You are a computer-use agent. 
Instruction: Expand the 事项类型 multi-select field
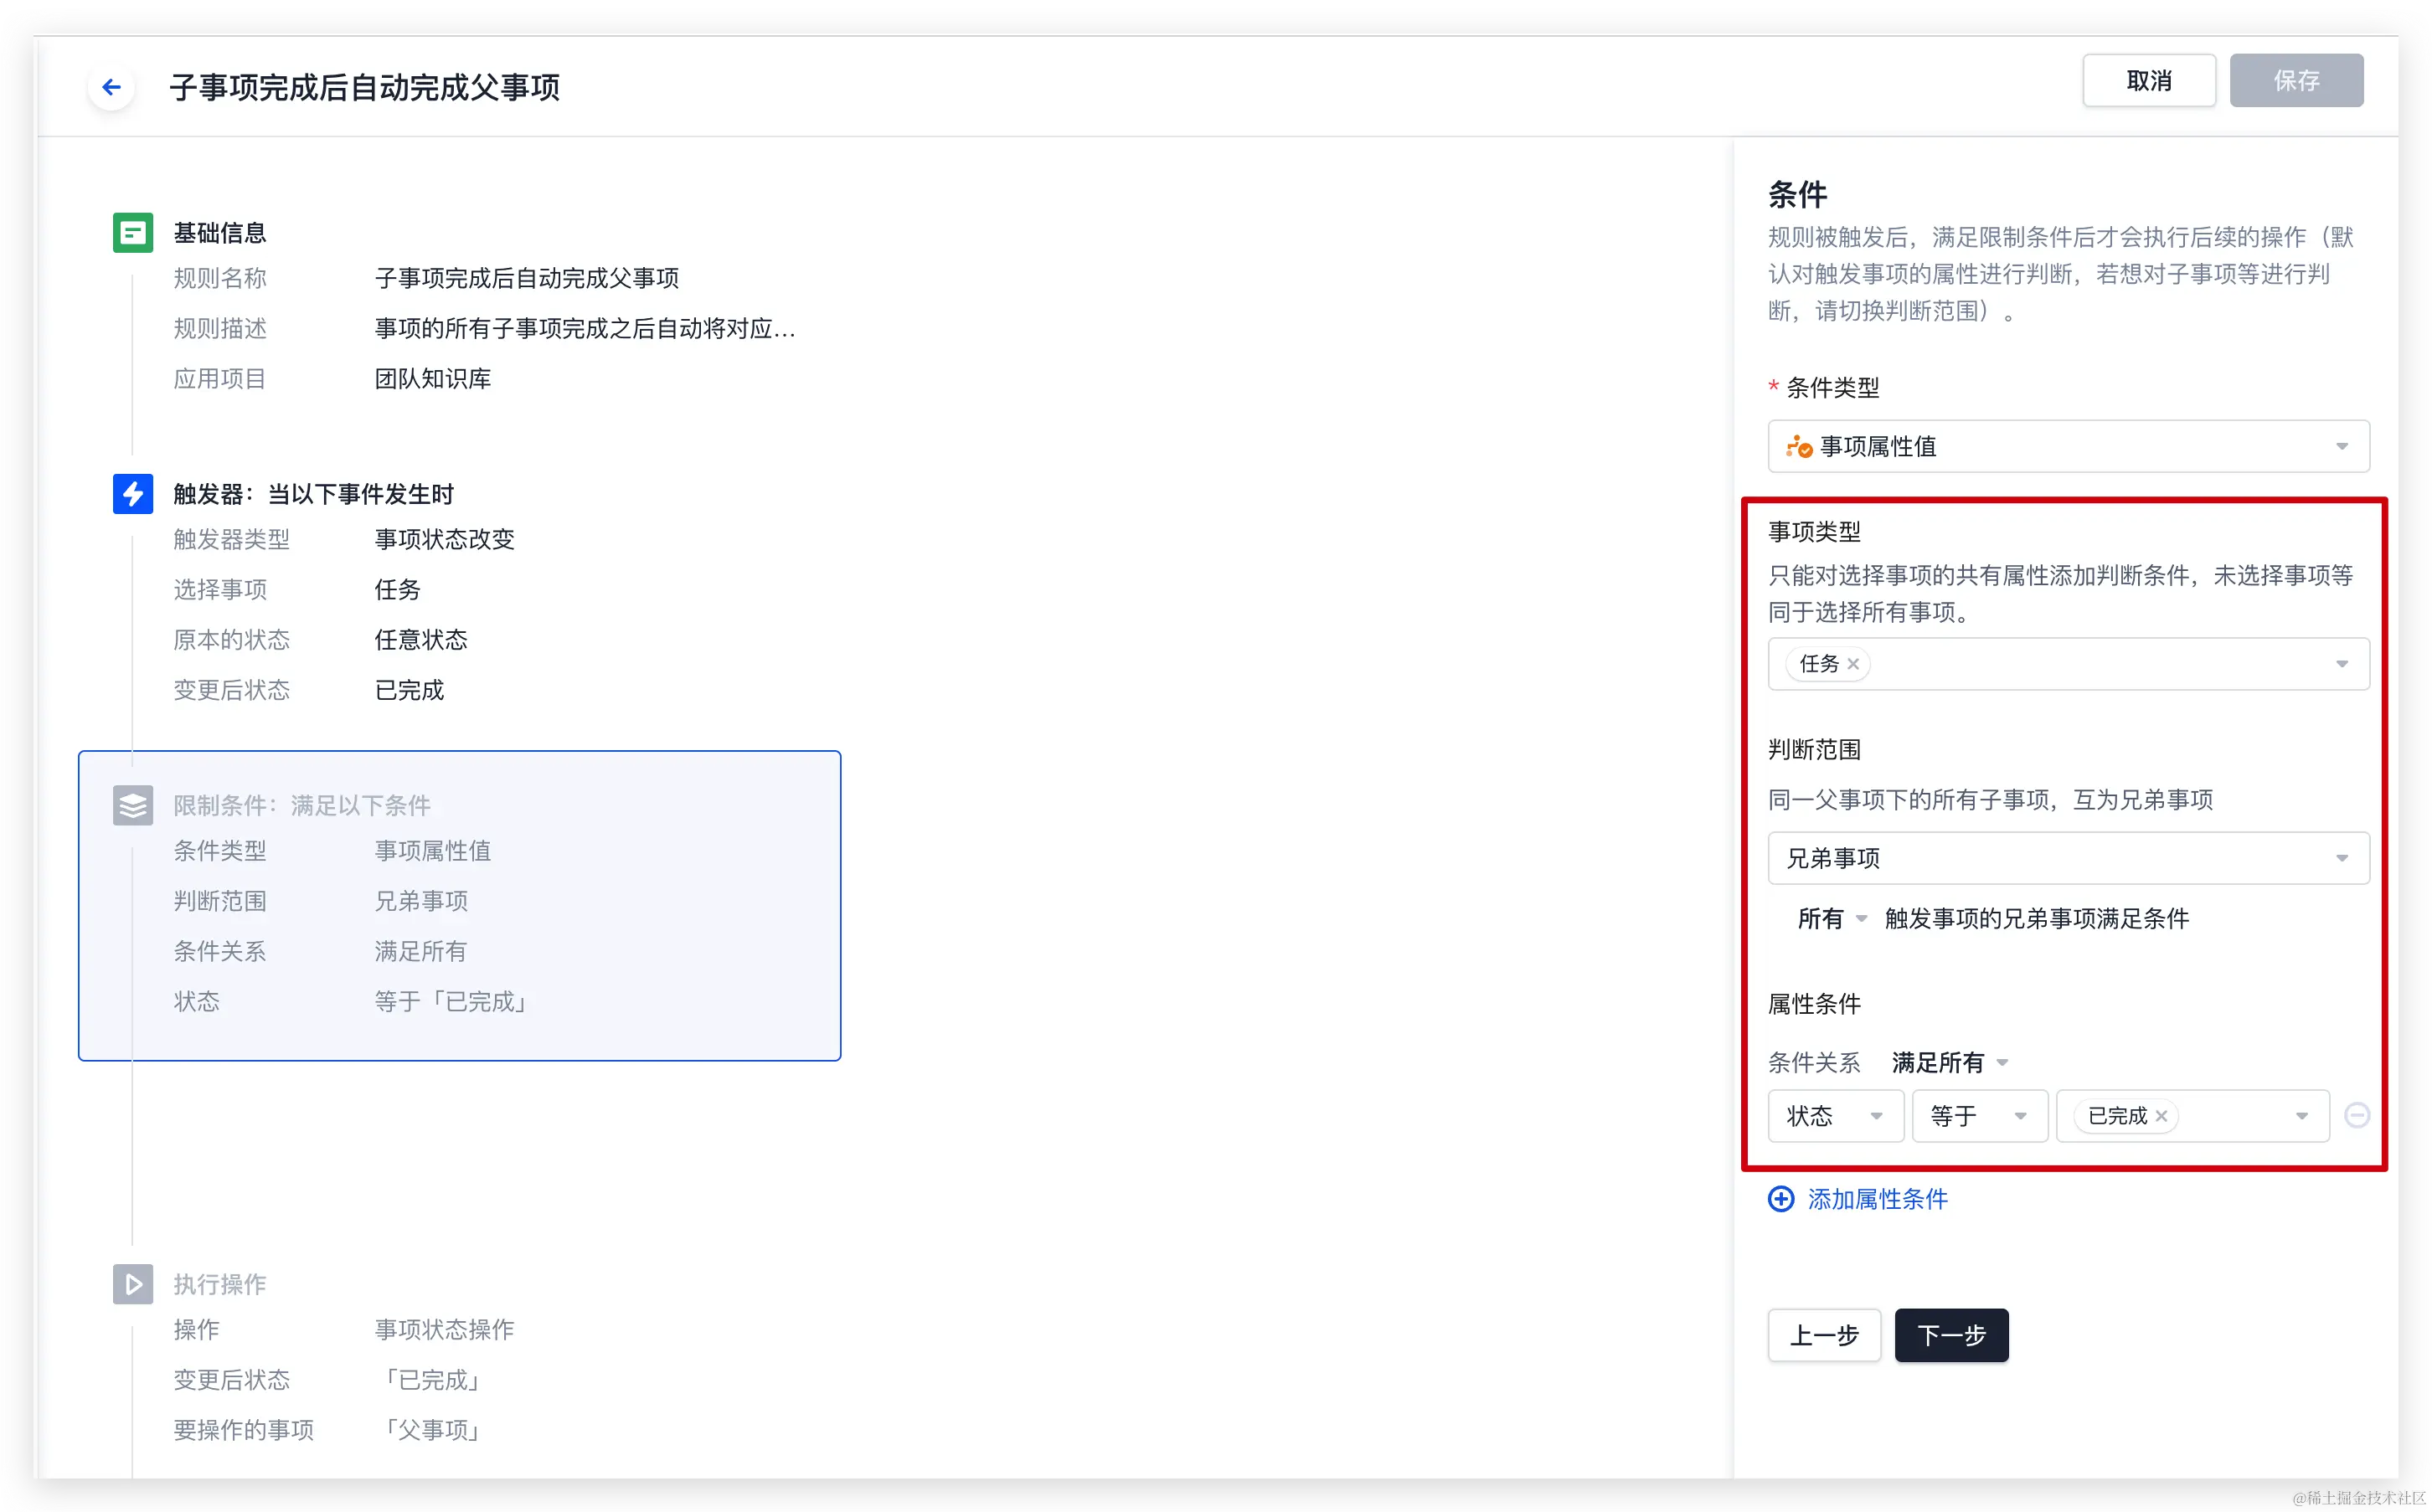[2068, 664]
